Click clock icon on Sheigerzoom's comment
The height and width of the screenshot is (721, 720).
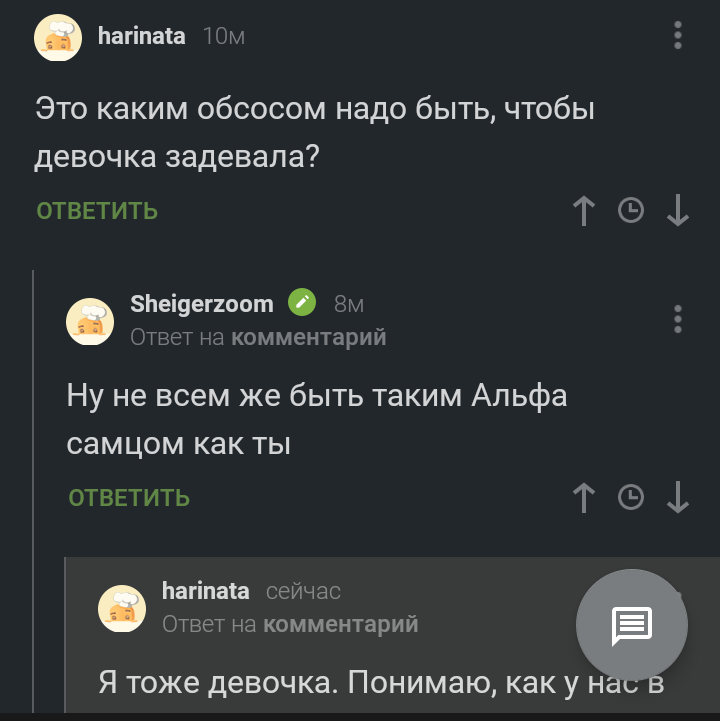click(631, 497)
